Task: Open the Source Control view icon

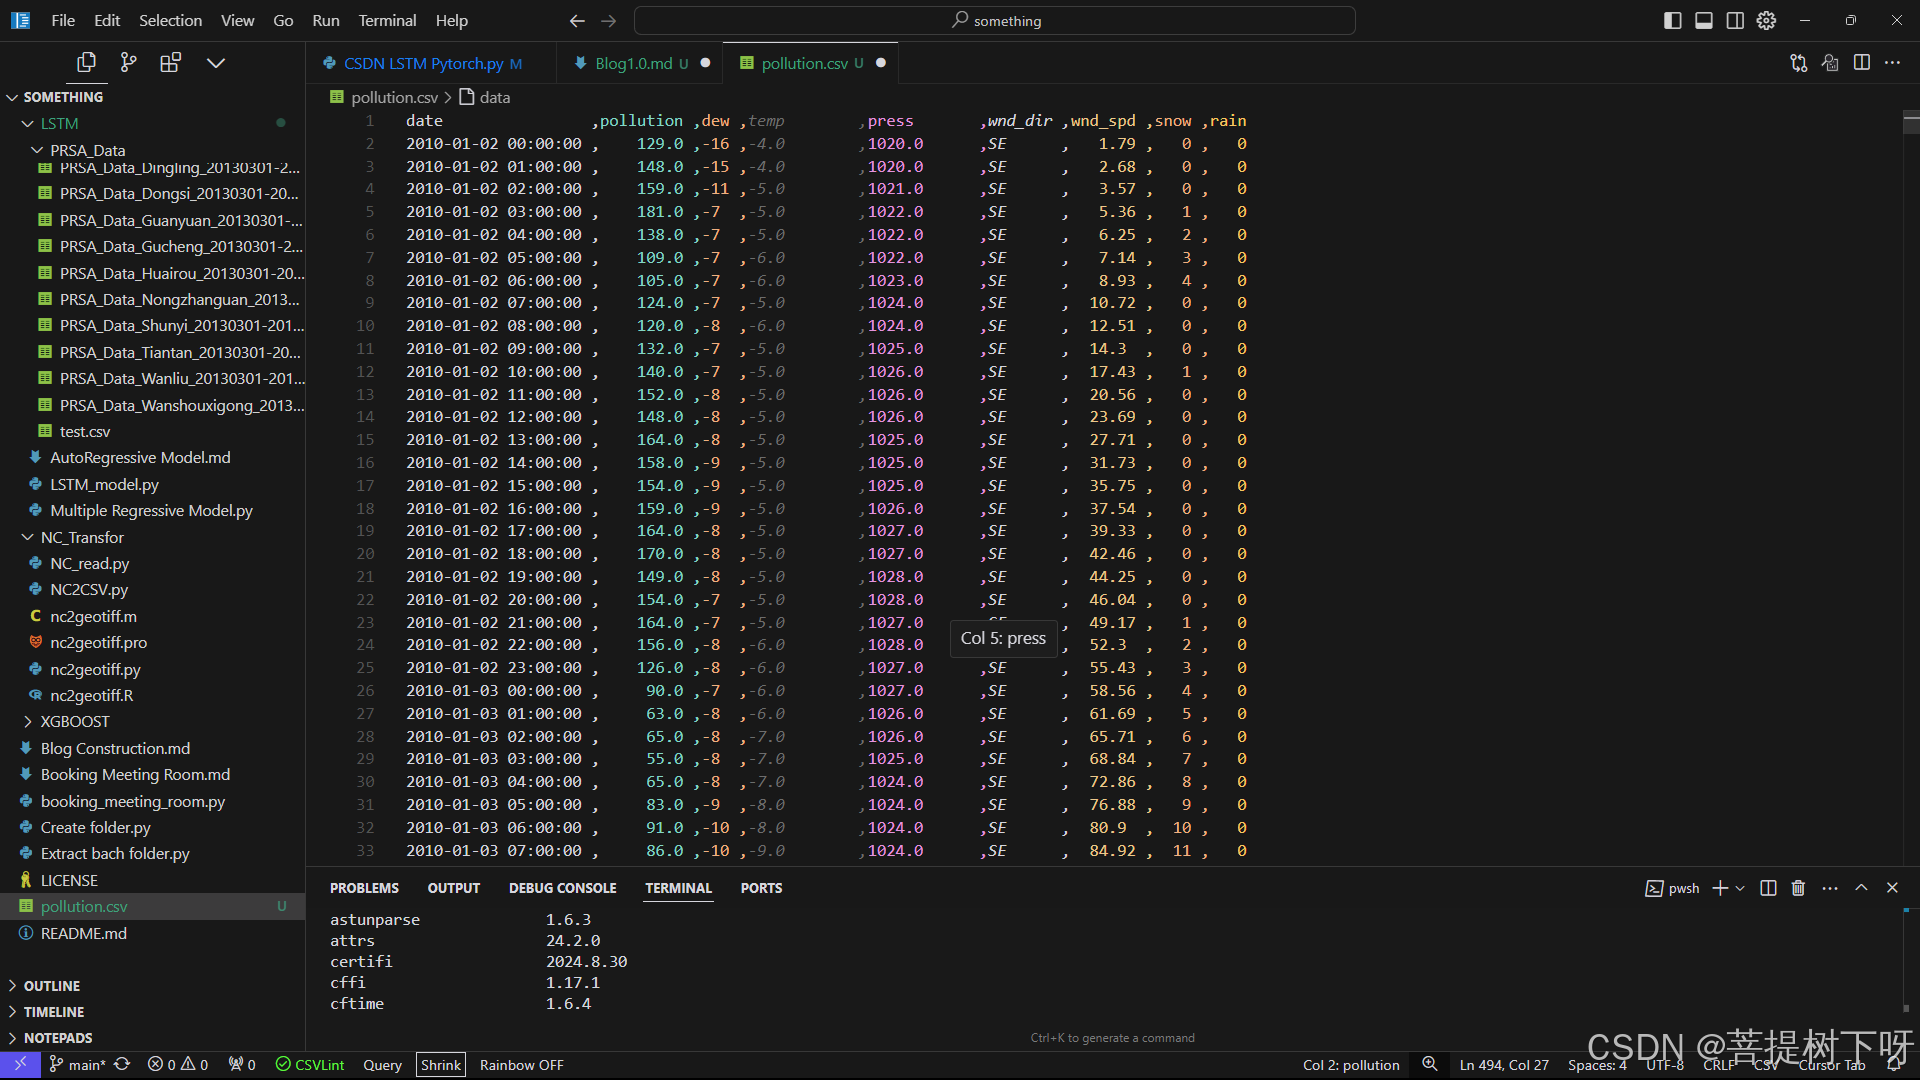Action: tap(128, 62)
